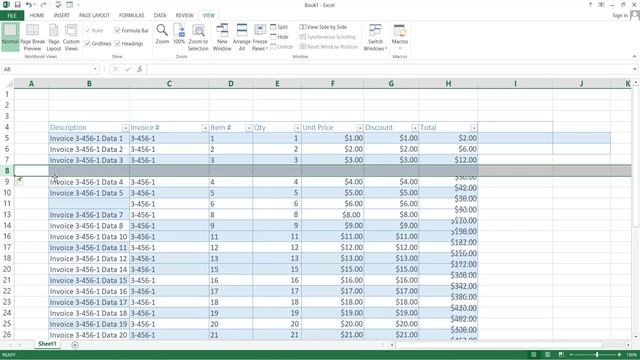Switch to the INSERT tab
Viewport: 640px width, 360px height.
[62, 16]
